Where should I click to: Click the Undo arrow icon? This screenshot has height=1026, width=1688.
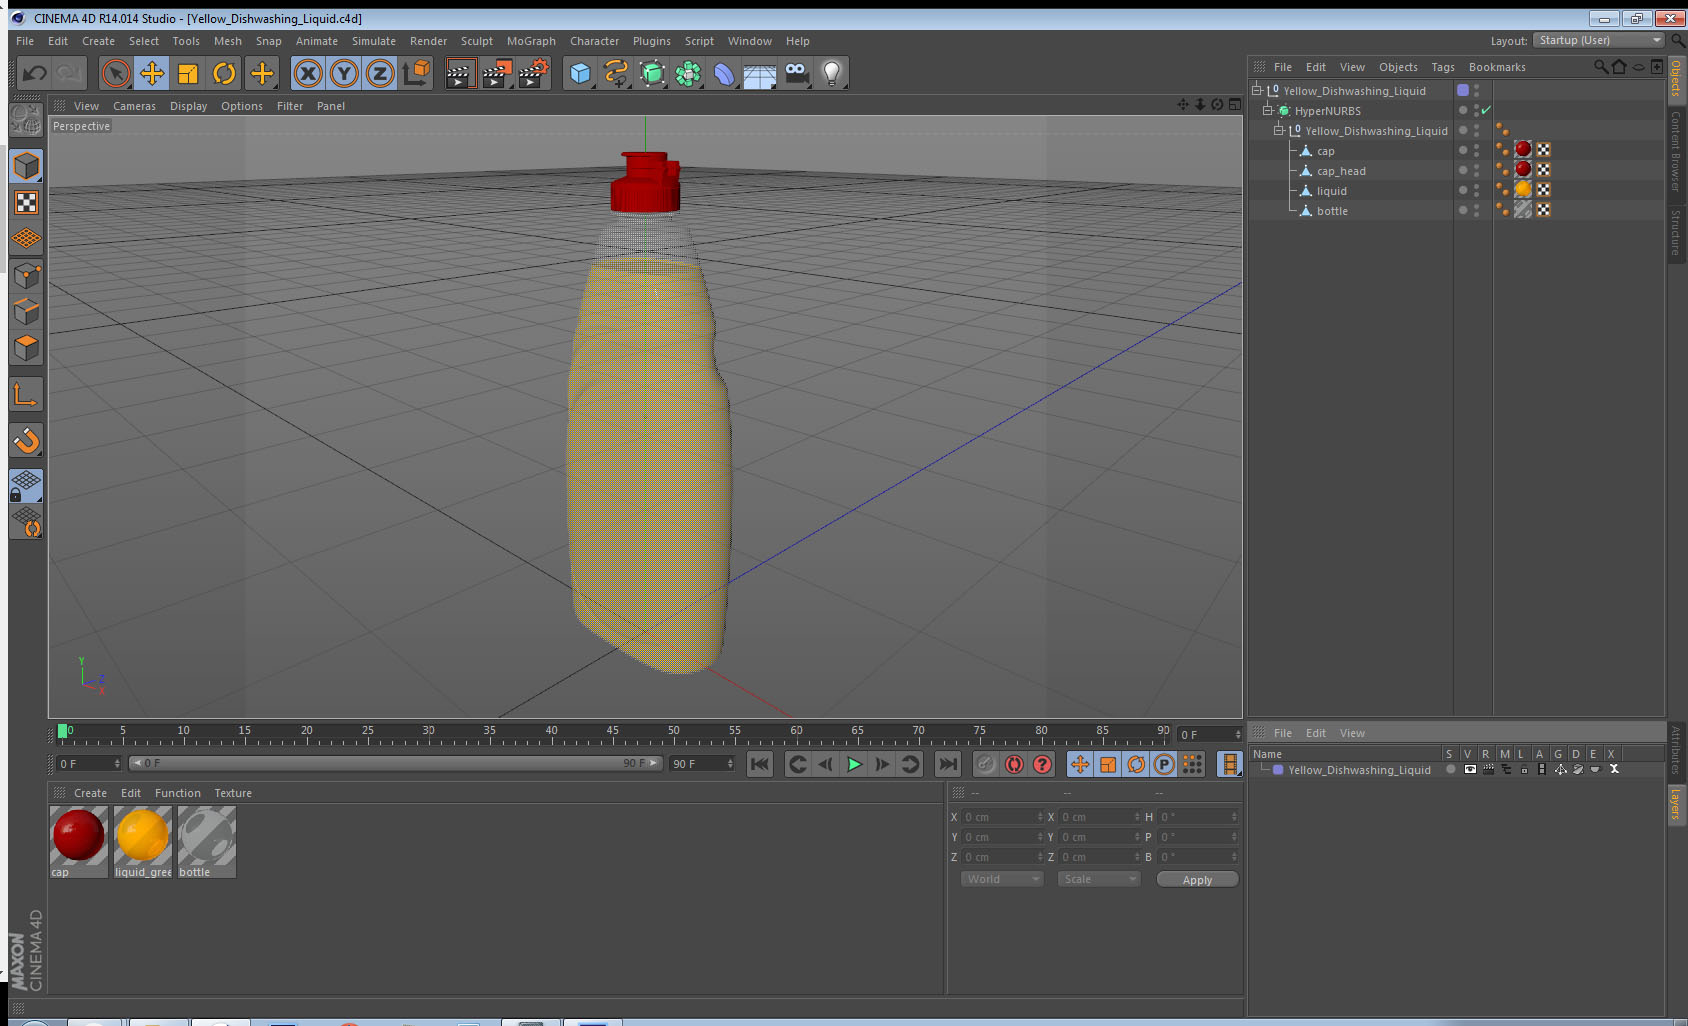(35, 73)
